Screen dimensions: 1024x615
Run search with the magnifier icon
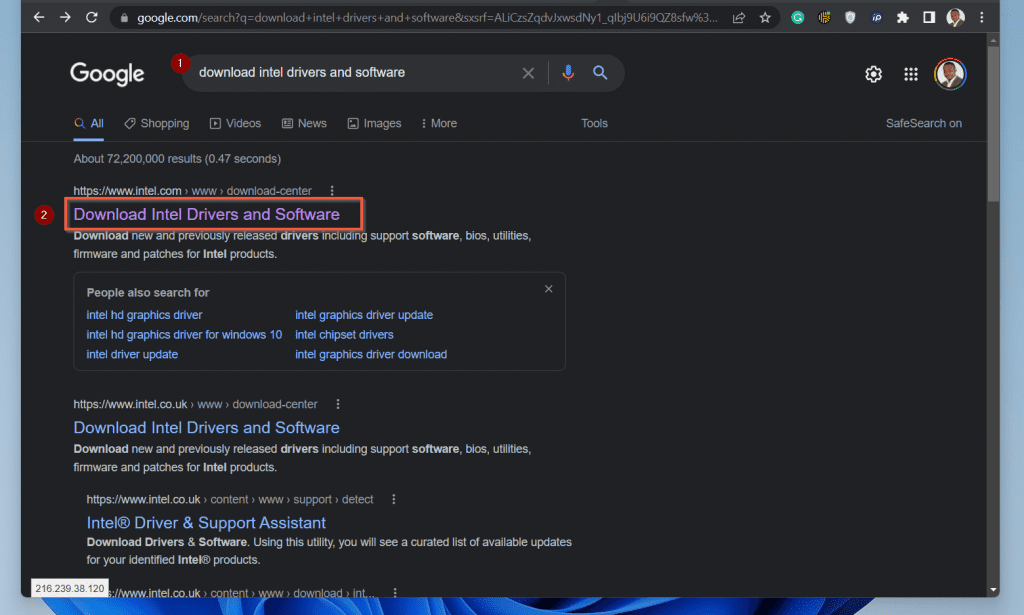click(x=600, y=72)
